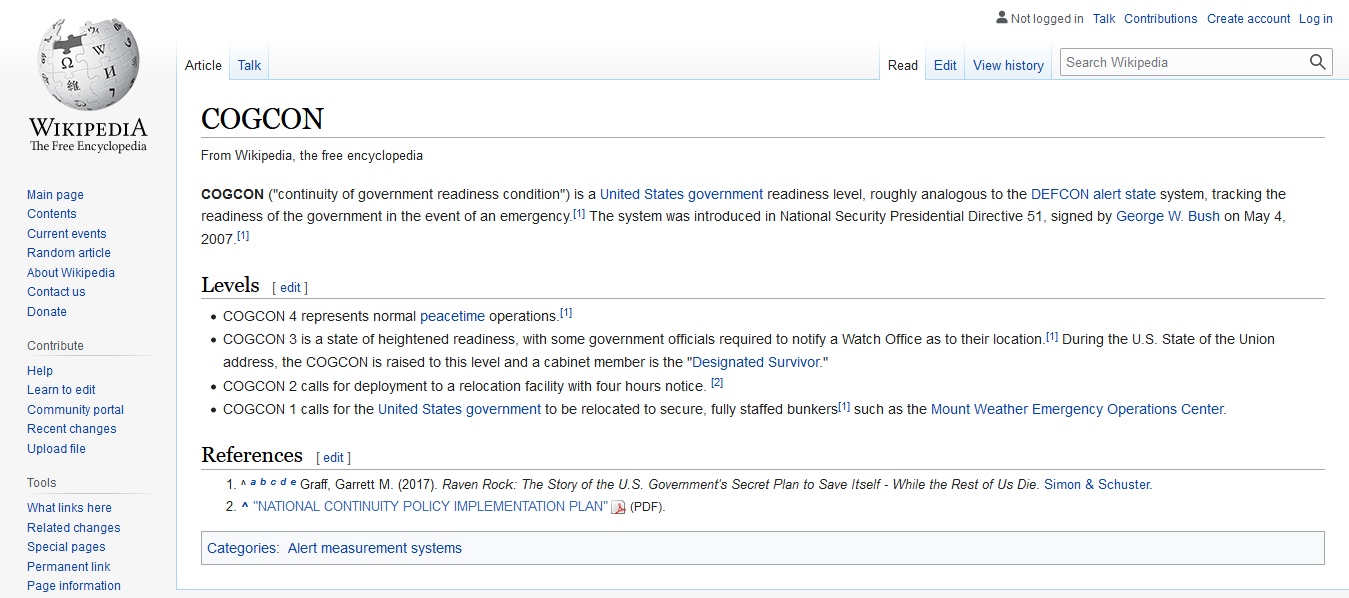Viewport: 1349px width, 598px height.
Task: Click the Tools sidebar heading
Action: (x=42, y=483)
